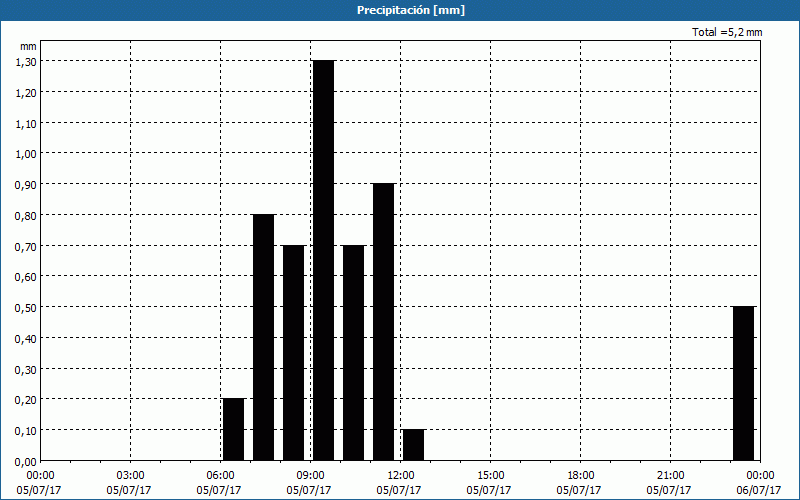Click the y-axis value 0,30
800x500 pixels.
tap(26, 369)
